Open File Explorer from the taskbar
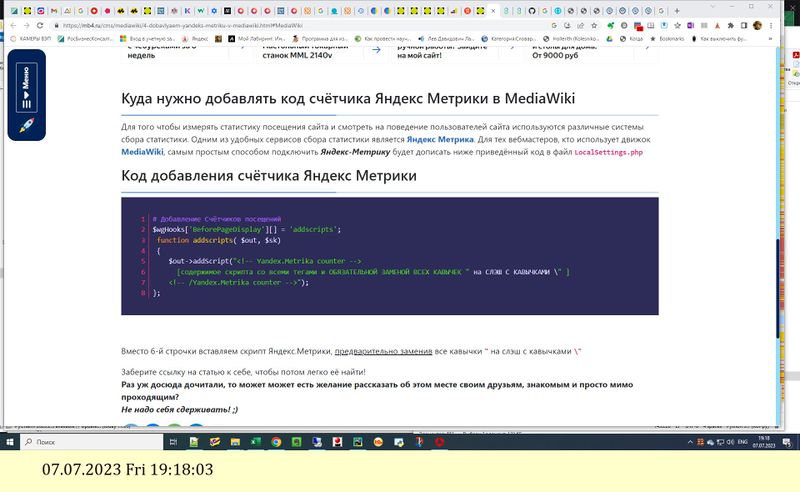This screenshot has width=800, height=492. pos(235,442)
